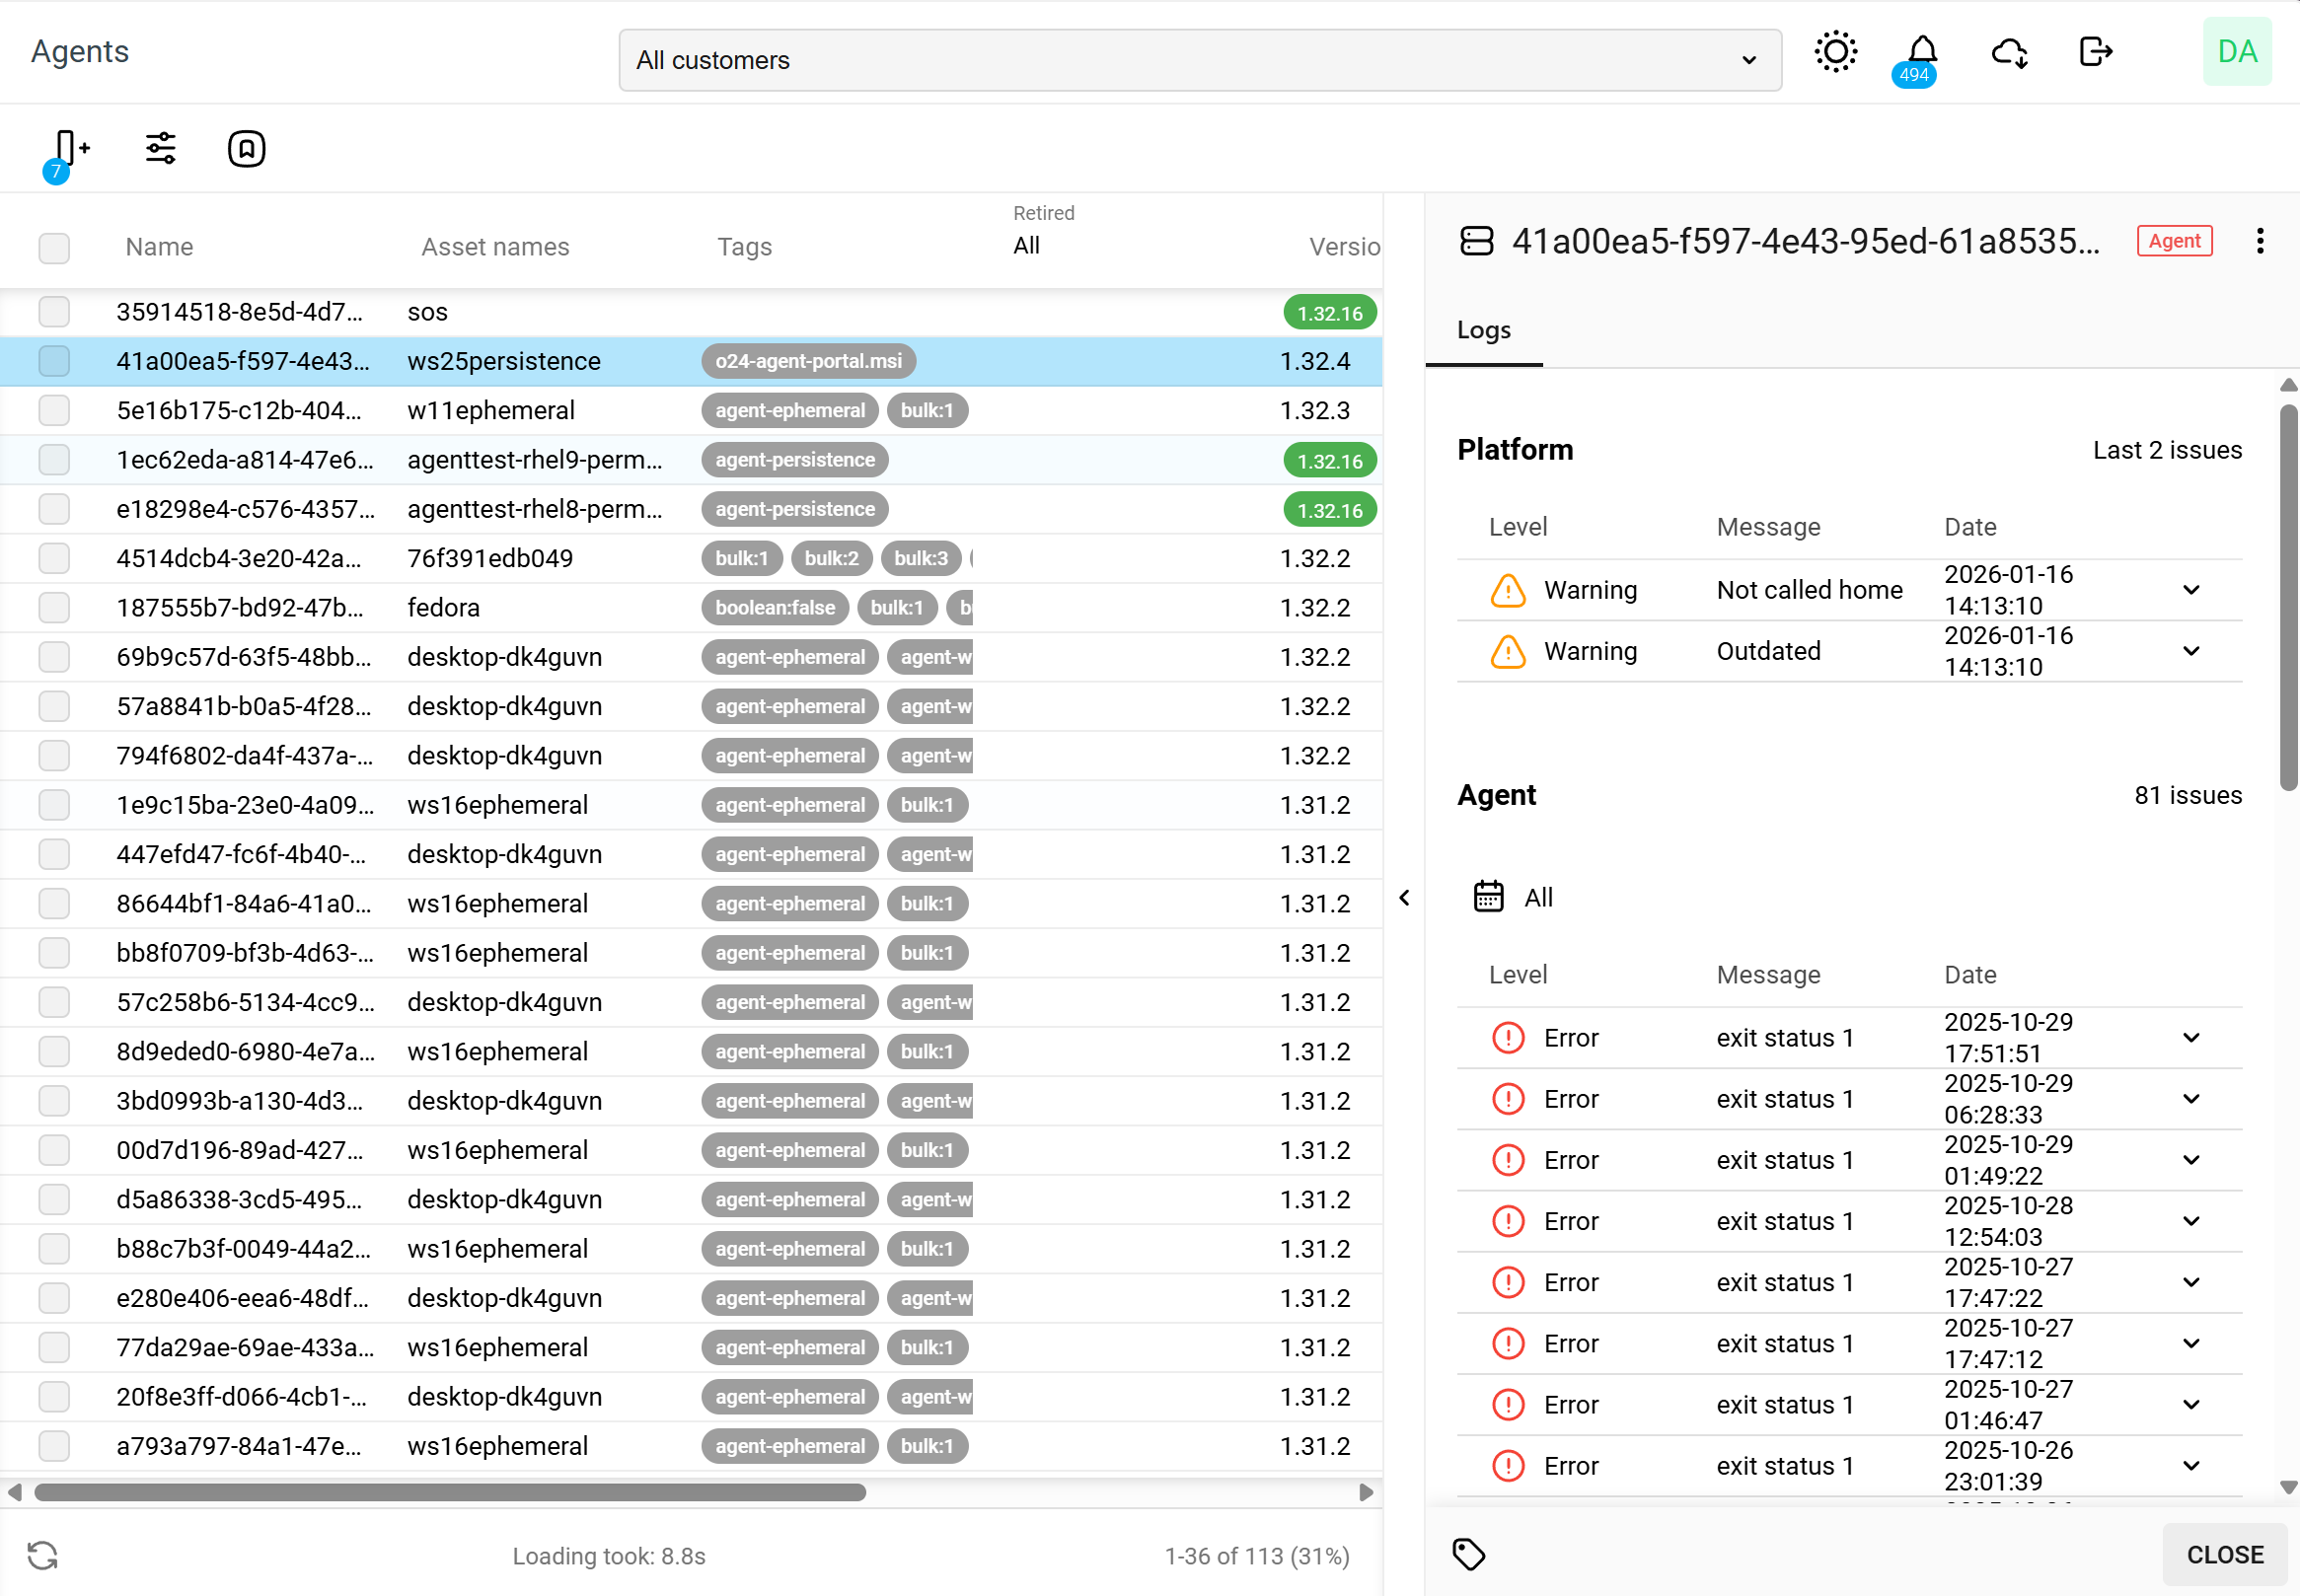The height and width of the screenshot is (1596, 2300).
Task: Open the filter sliders icon
Action: (161, 149)
